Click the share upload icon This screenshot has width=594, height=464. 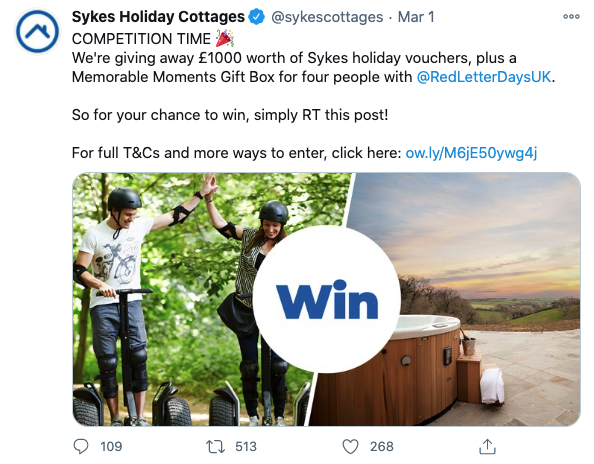tap(487, 446)
